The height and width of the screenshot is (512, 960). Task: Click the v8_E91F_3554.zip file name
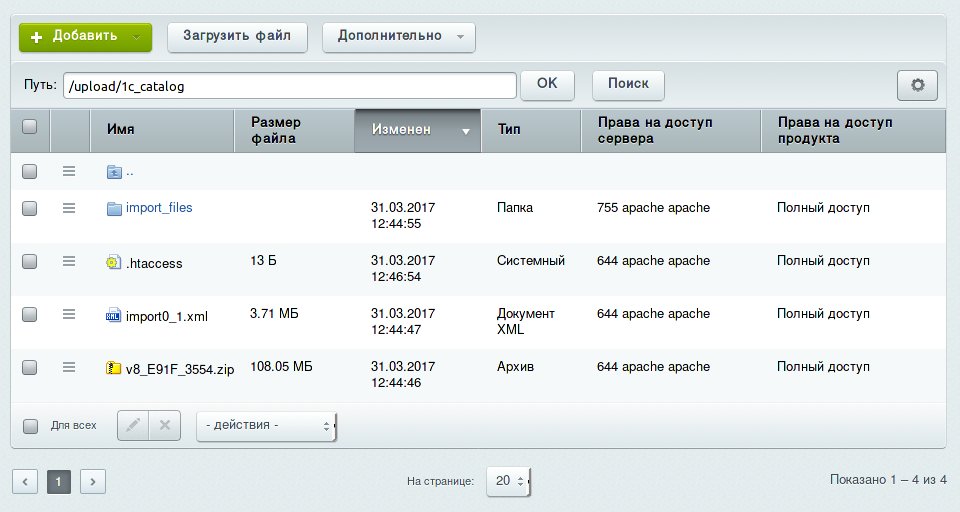click(180, 369)
